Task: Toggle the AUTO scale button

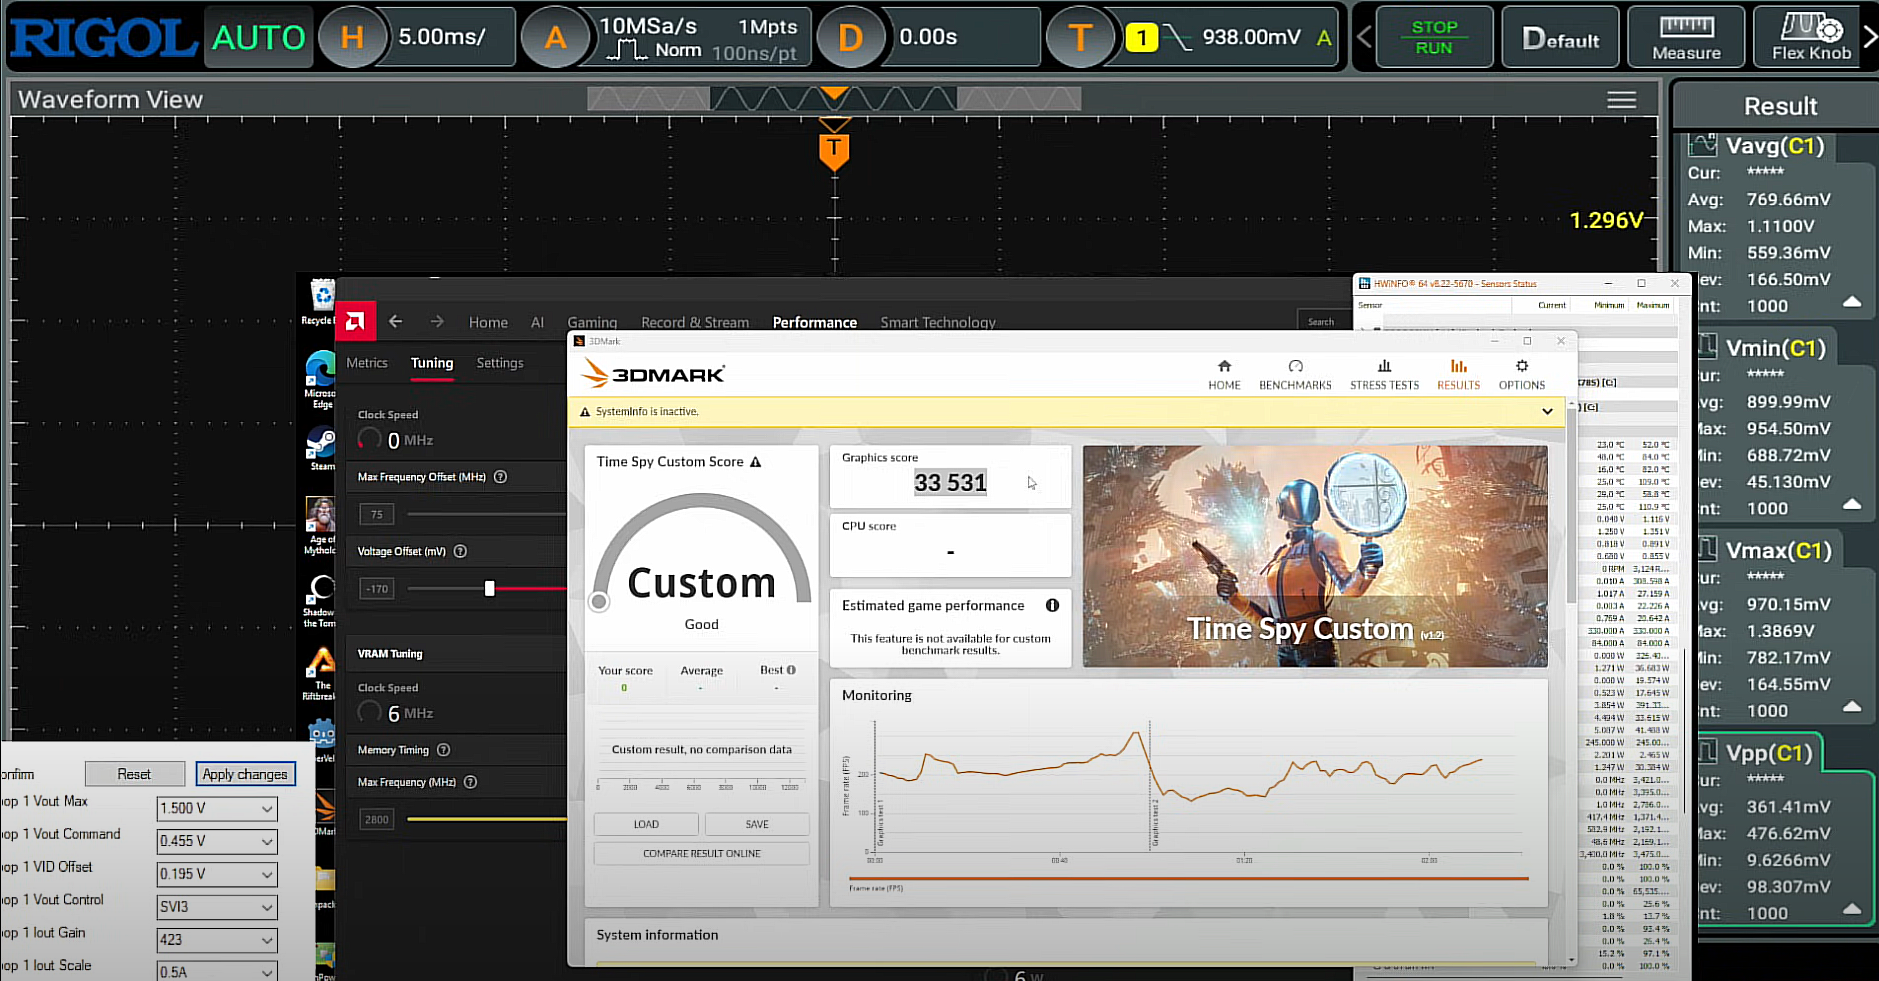Action: [259, 37]
